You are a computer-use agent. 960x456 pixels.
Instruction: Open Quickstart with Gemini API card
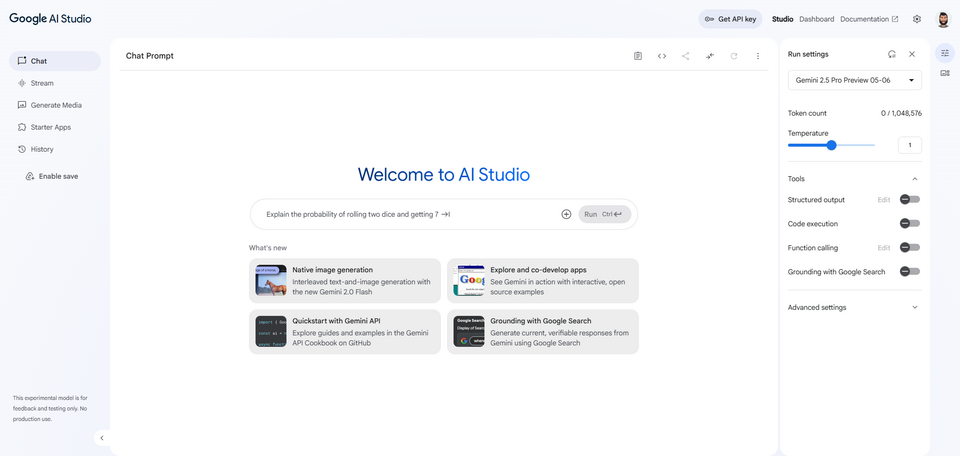coord(345,332)
